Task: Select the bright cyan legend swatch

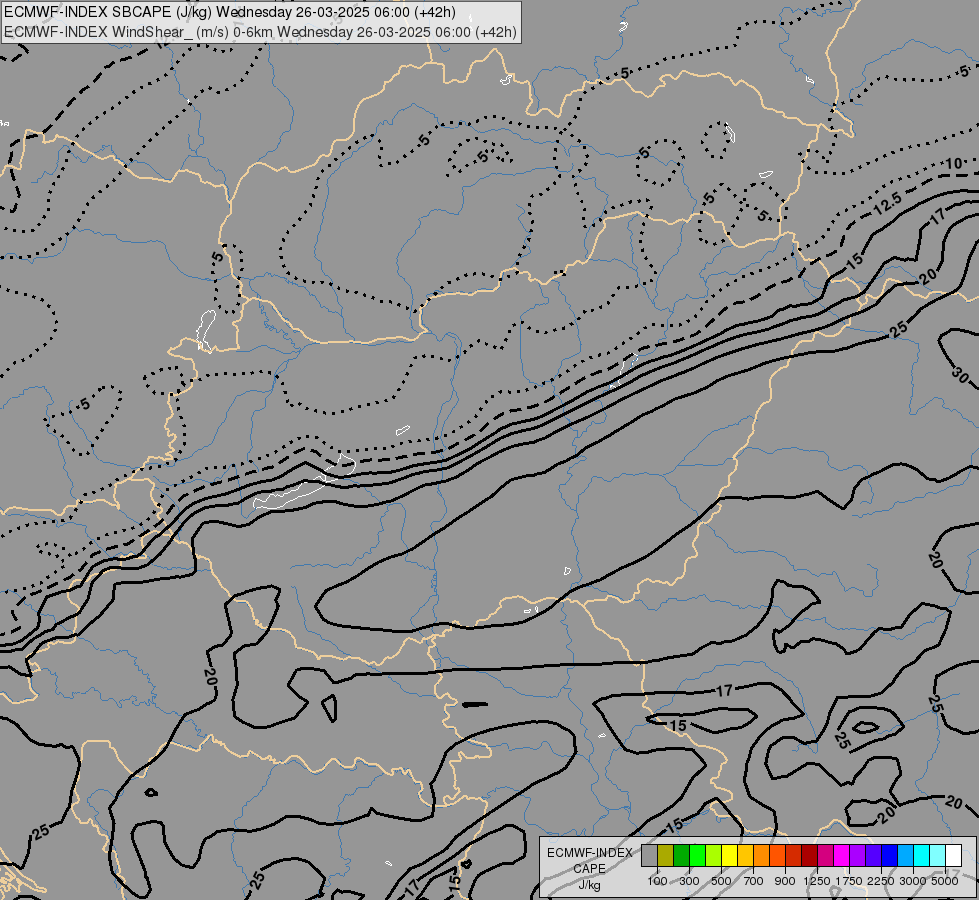Action: pyautogui.click(x=922, y=855)
